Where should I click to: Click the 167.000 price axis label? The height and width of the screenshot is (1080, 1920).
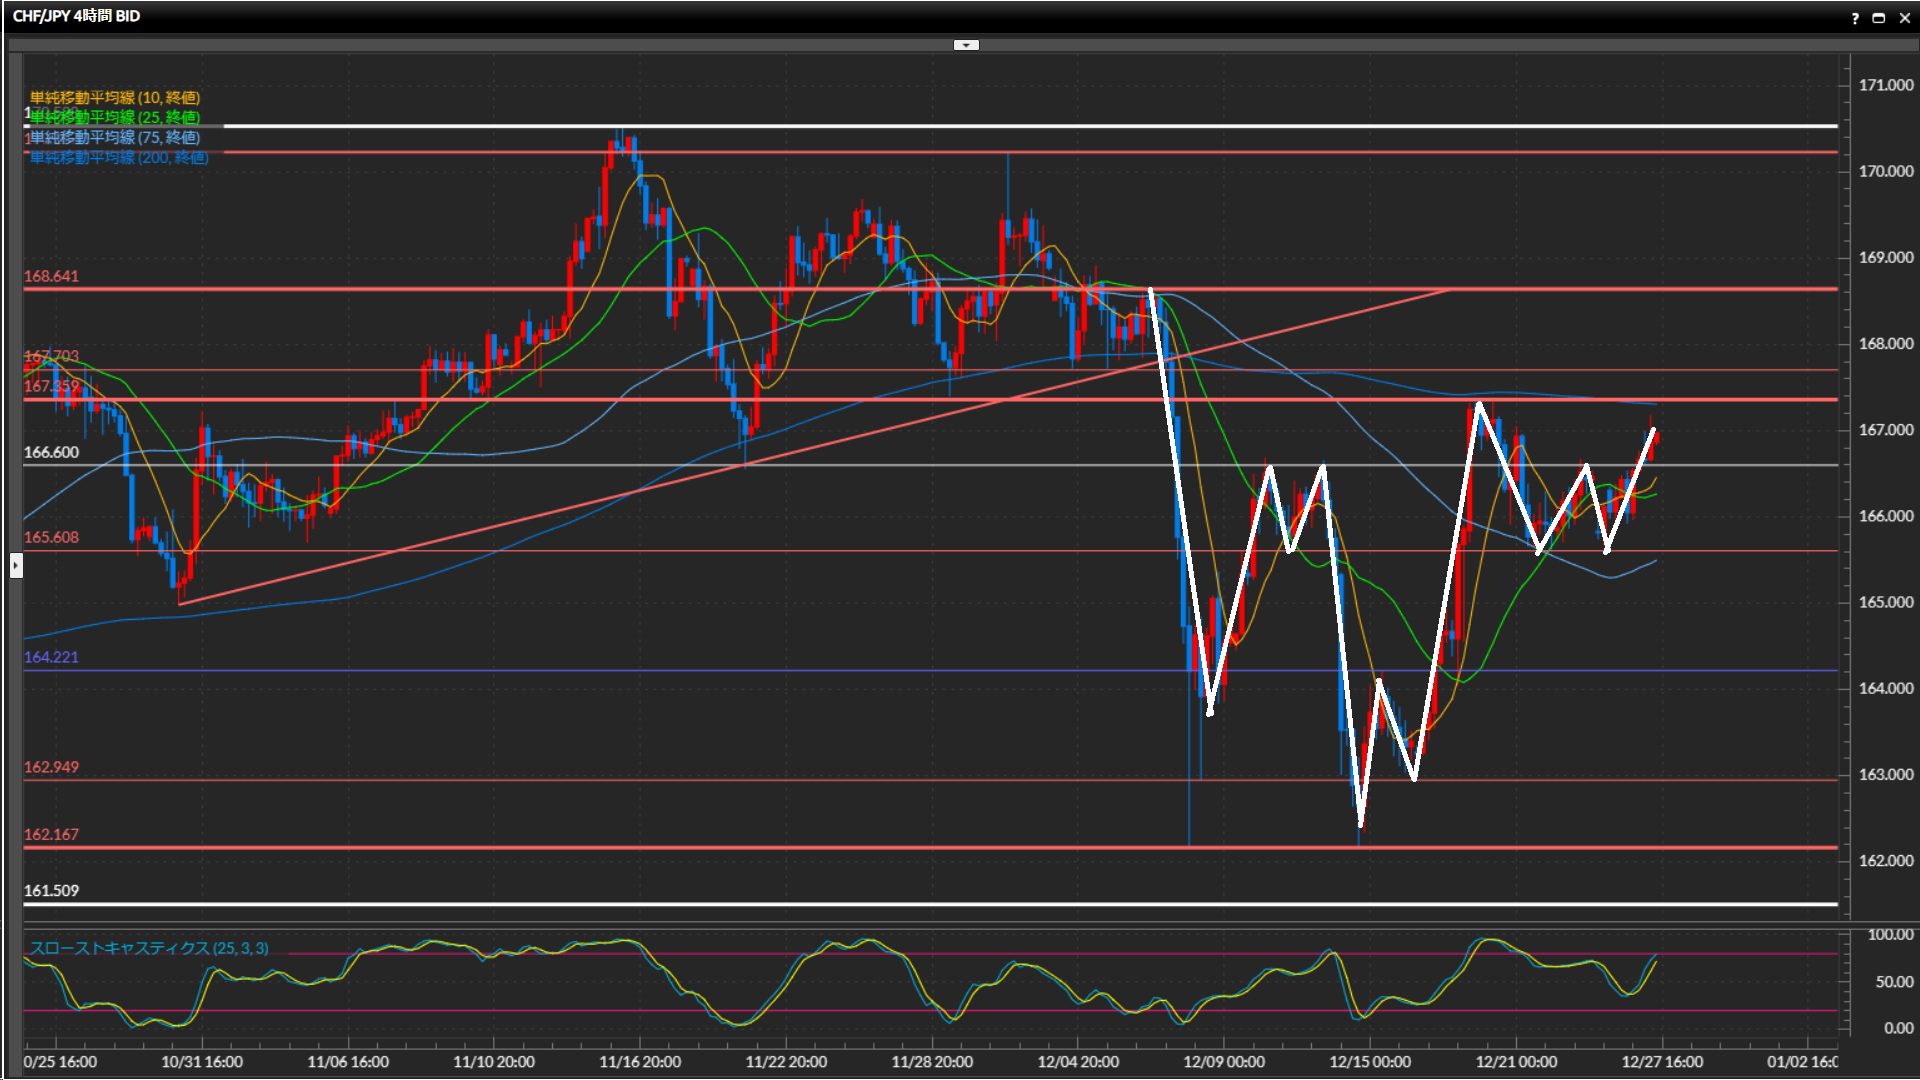1885,430
